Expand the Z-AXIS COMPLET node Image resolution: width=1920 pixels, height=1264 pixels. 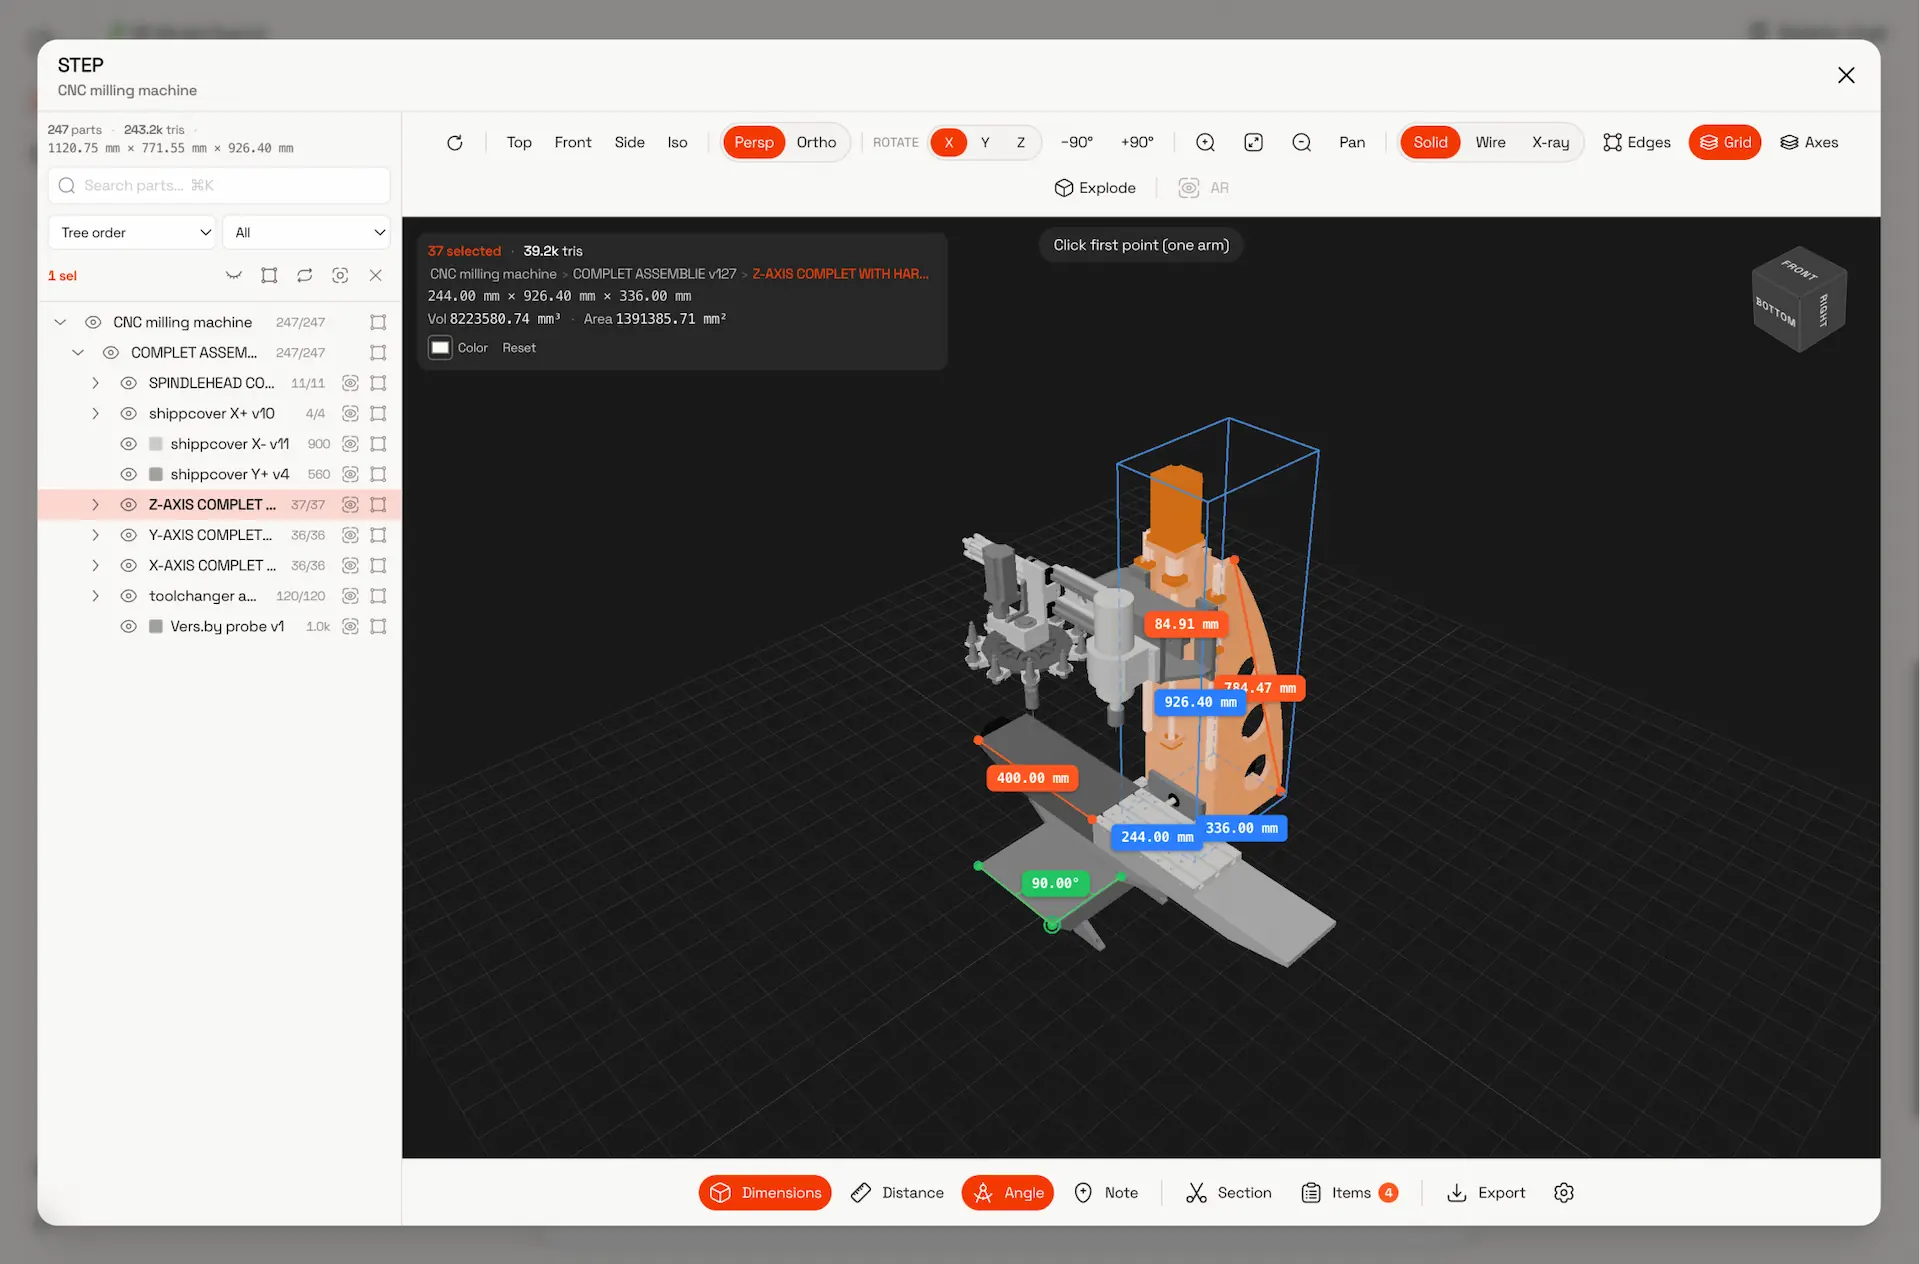point(95,505)
